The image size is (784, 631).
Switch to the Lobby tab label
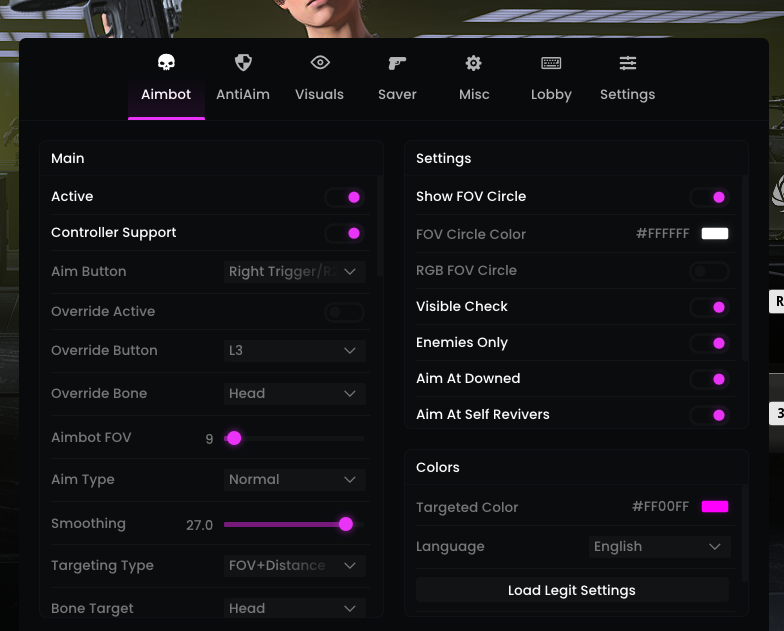(x=551, y=95)
